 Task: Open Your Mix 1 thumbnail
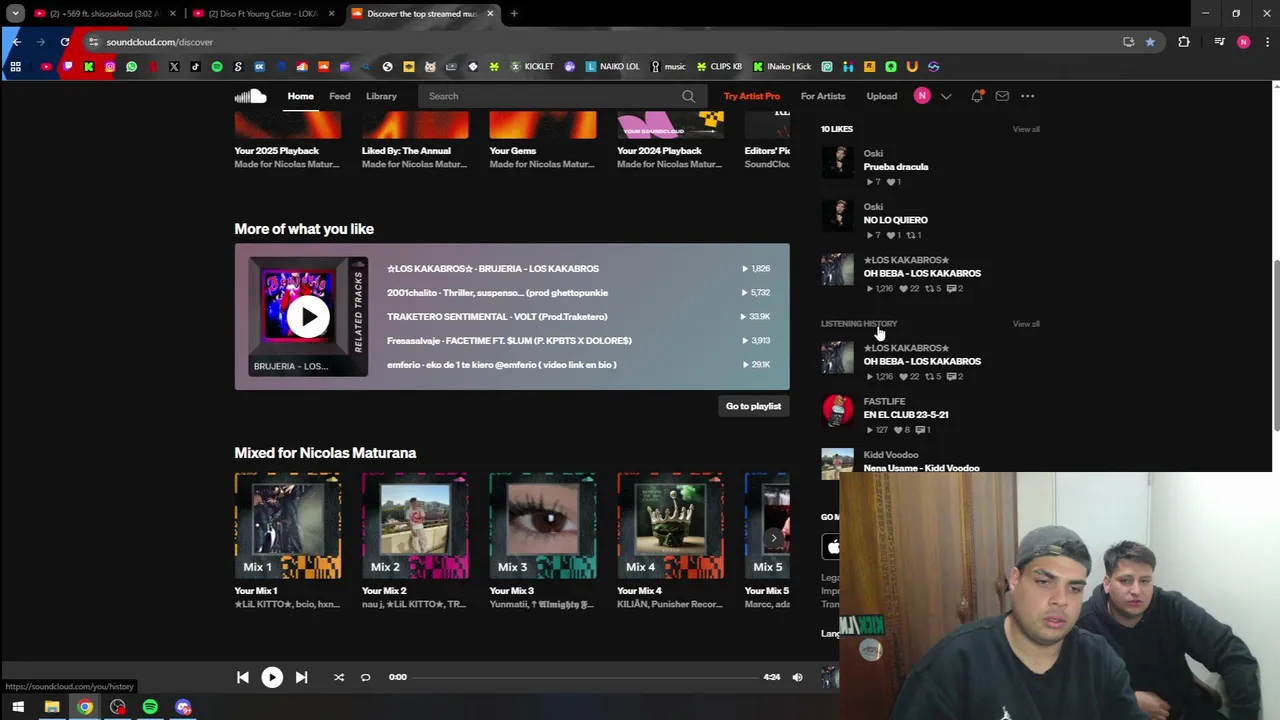pos(288,526)
